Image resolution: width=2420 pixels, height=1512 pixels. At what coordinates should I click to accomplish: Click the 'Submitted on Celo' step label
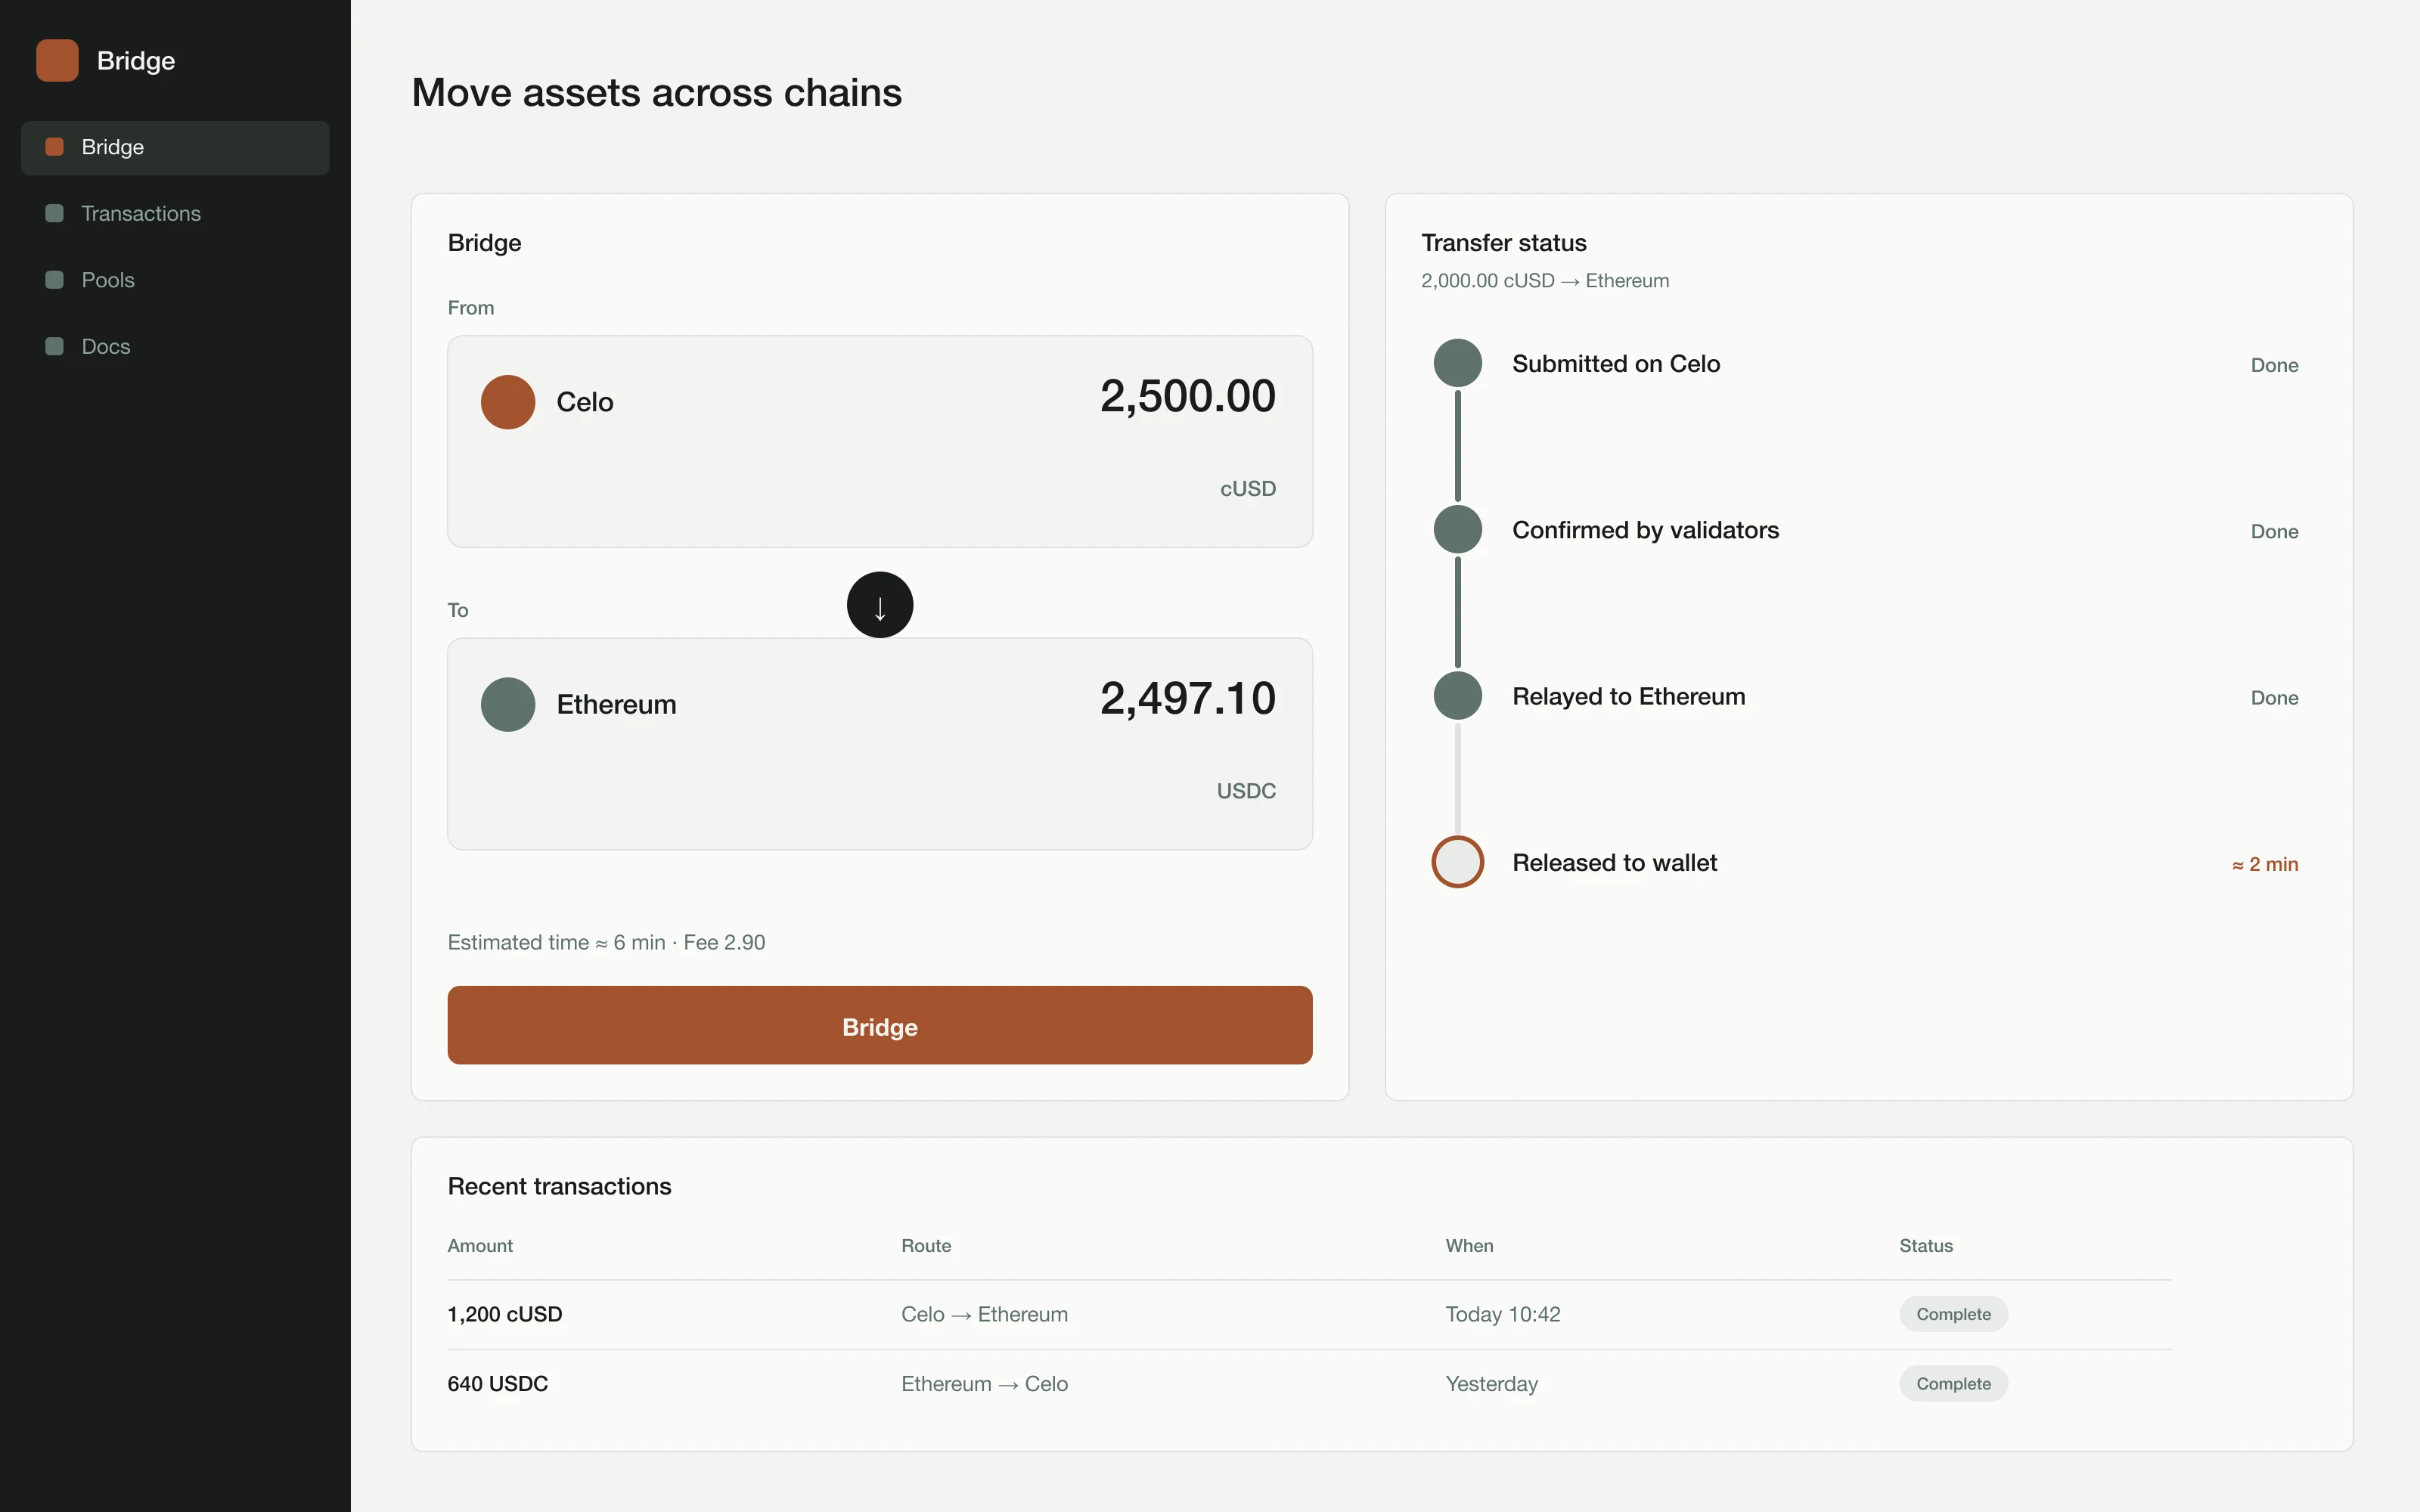coord(1616,364)
